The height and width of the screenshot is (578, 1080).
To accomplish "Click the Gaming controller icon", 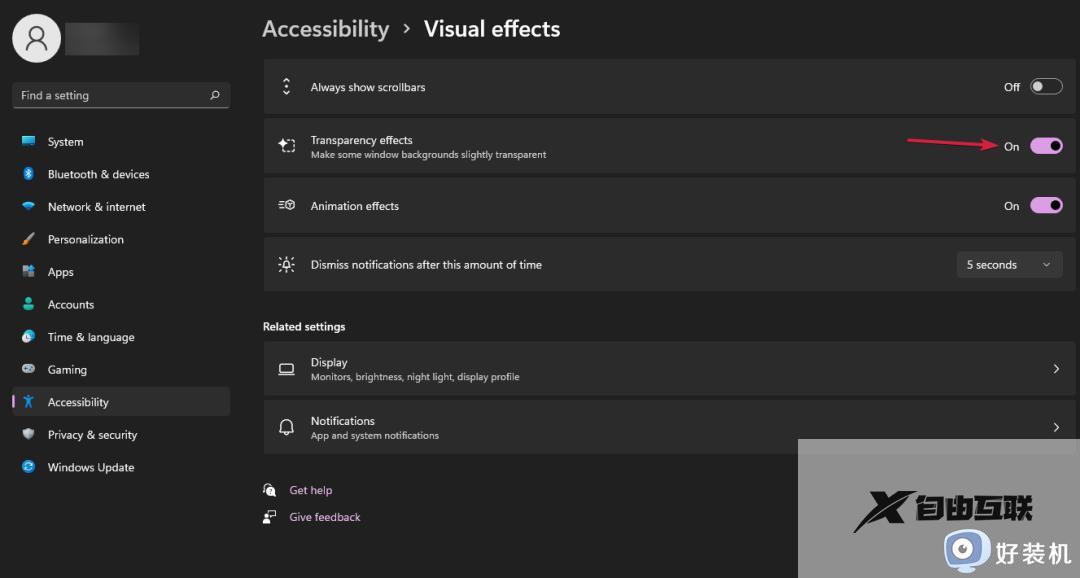I will [x=28, y=370].
